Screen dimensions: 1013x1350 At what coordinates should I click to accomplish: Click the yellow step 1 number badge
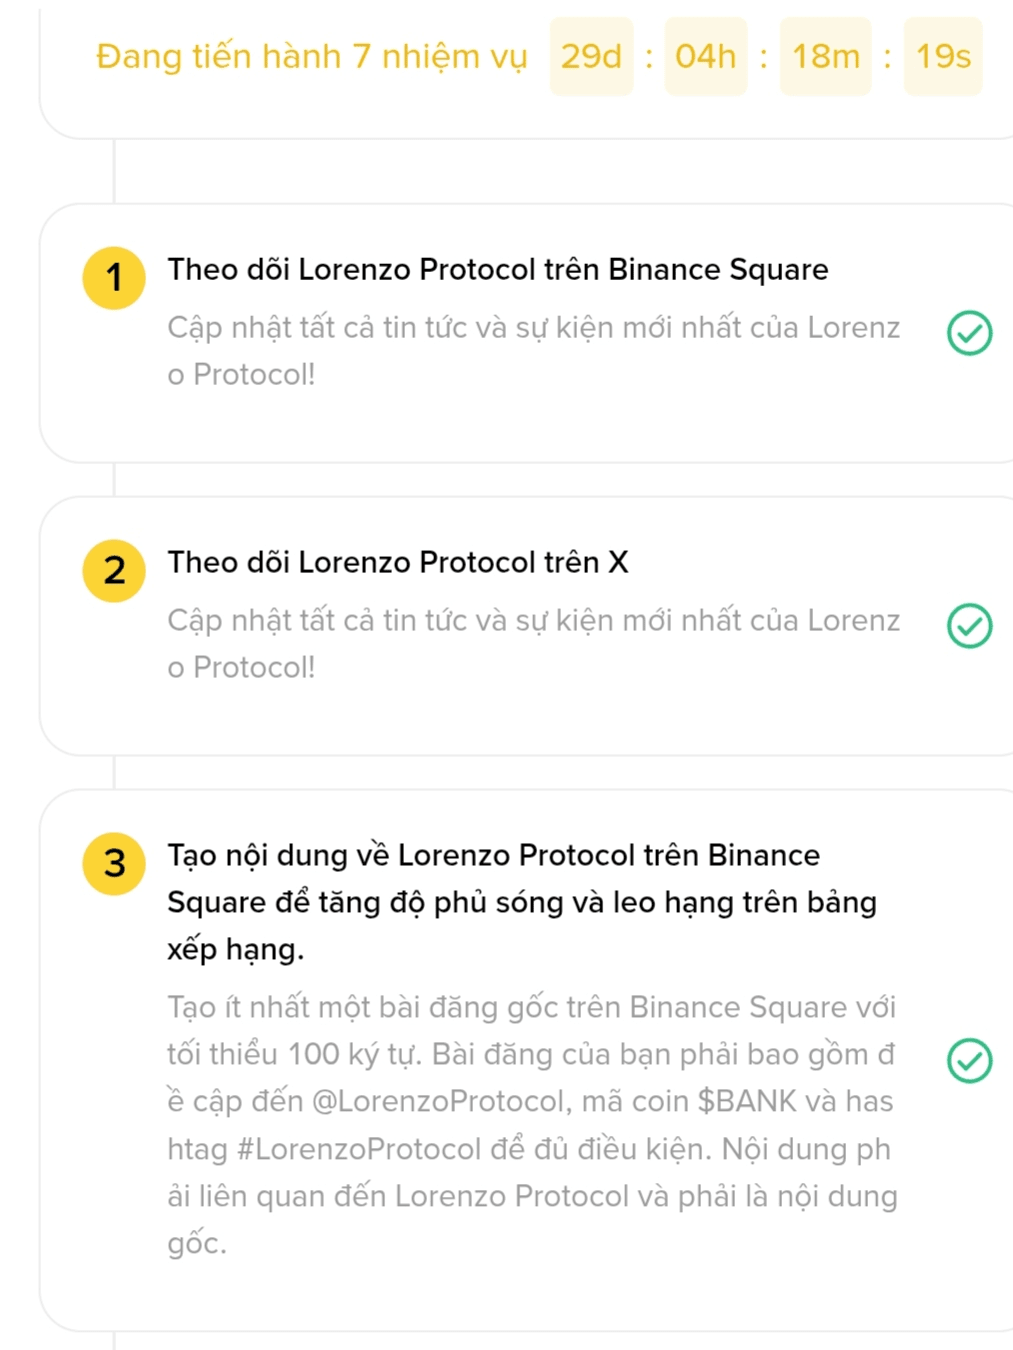pos(114,277)
